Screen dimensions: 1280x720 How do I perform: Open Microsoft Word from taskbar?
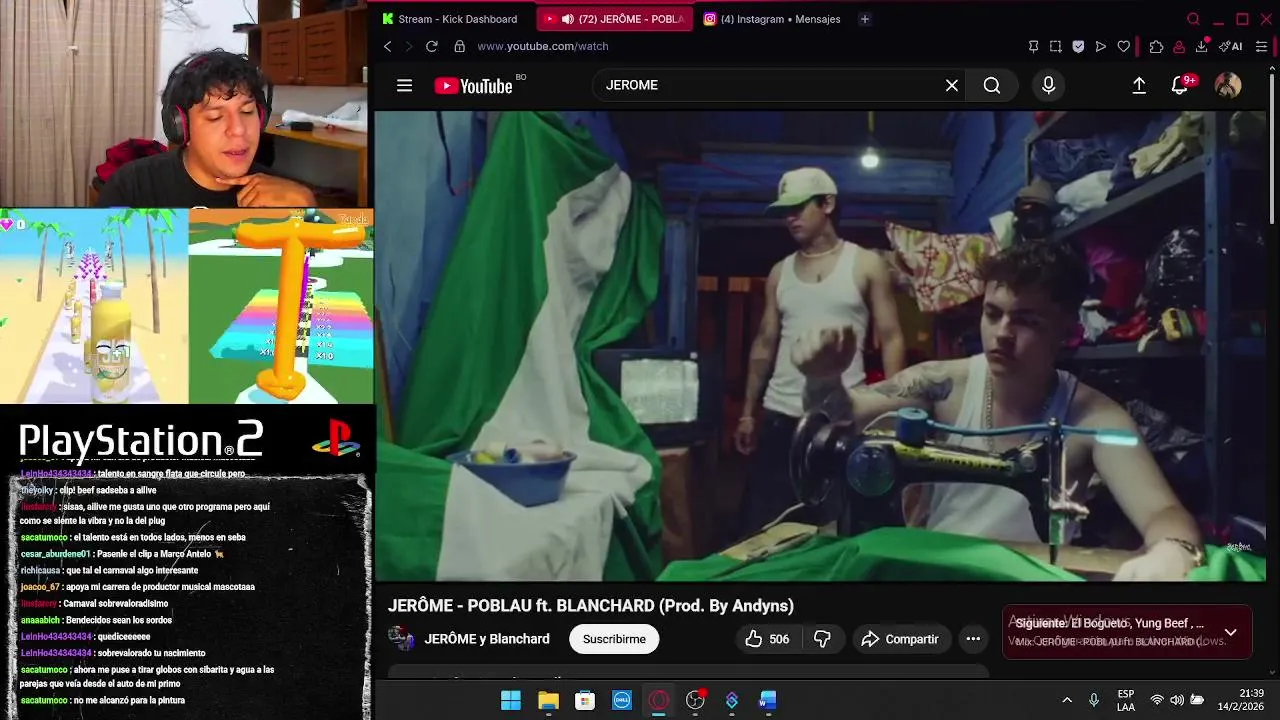pos(768,700)
